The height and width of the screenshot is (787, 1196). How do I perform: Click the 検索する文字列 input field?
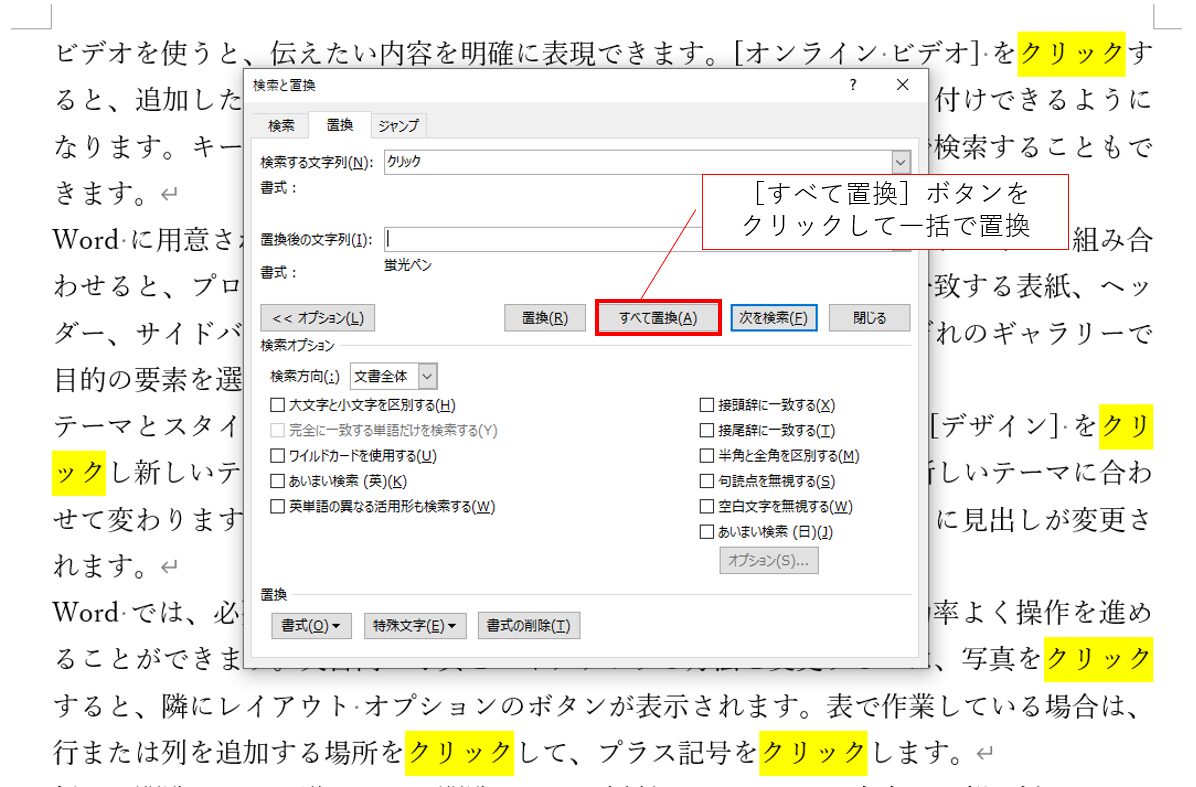[637, 162]
